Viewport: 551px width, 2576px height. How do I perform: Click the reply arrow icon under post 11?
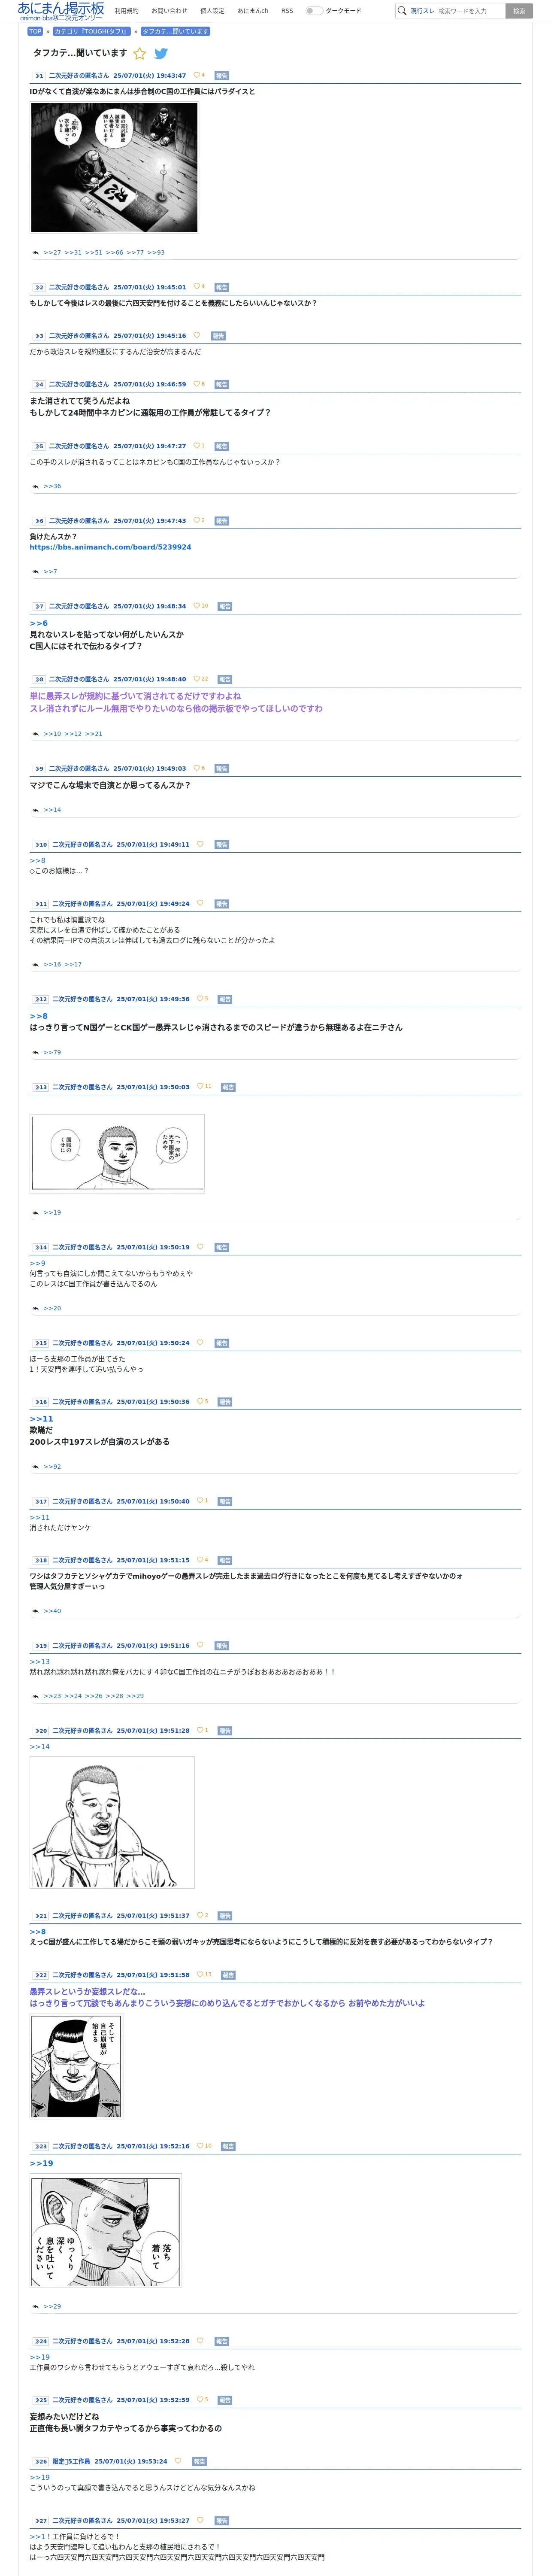pos(36,965)
